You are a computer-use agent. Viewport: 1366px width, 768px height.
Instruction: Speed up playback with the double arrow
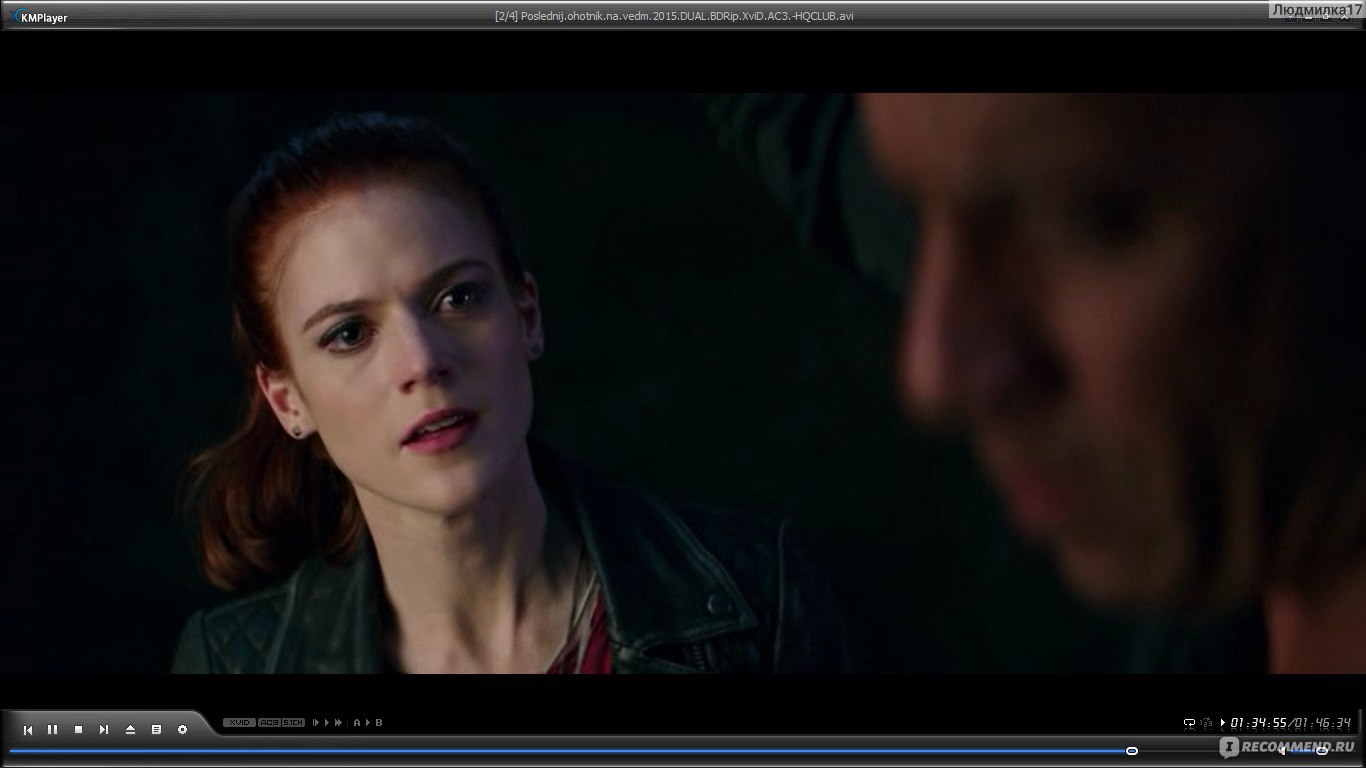coord(339,722)
